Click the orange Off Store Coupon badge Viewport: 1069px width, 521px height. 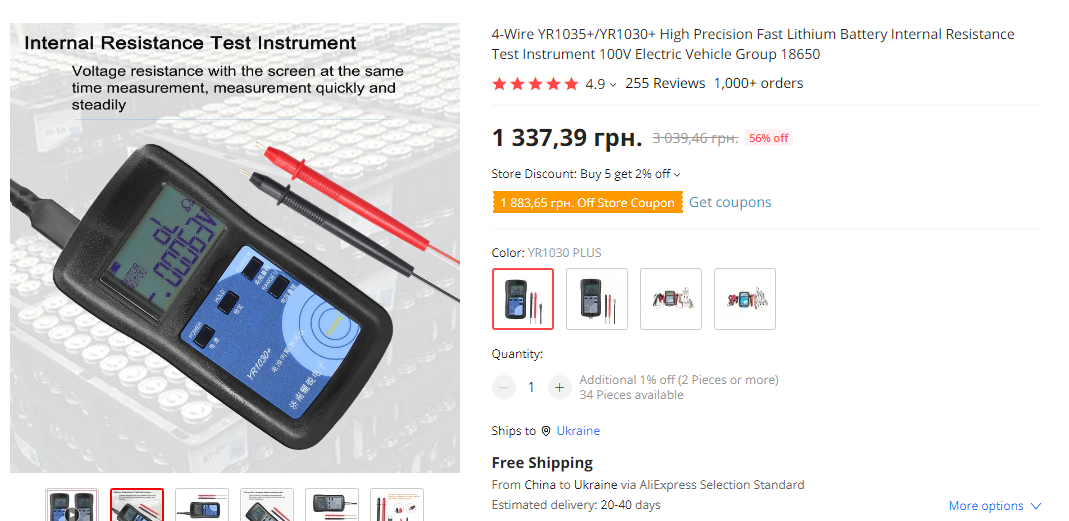587,202
